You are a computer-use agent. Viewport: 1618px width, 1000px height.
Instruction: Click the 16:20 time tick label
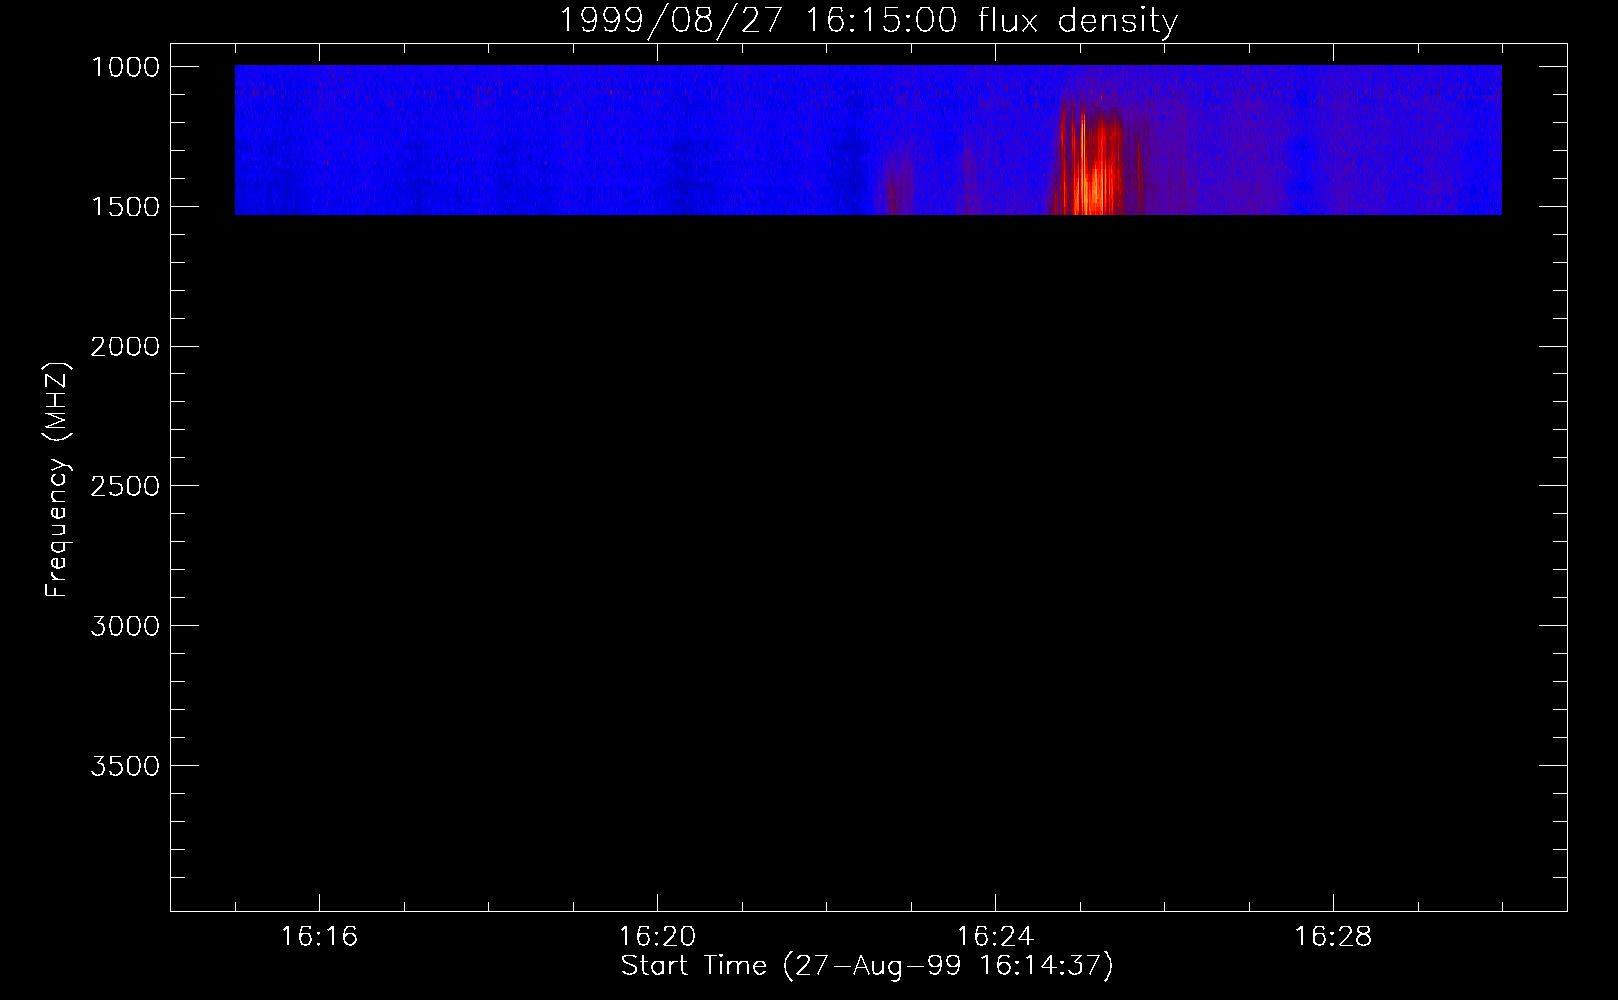pos(657,936)
